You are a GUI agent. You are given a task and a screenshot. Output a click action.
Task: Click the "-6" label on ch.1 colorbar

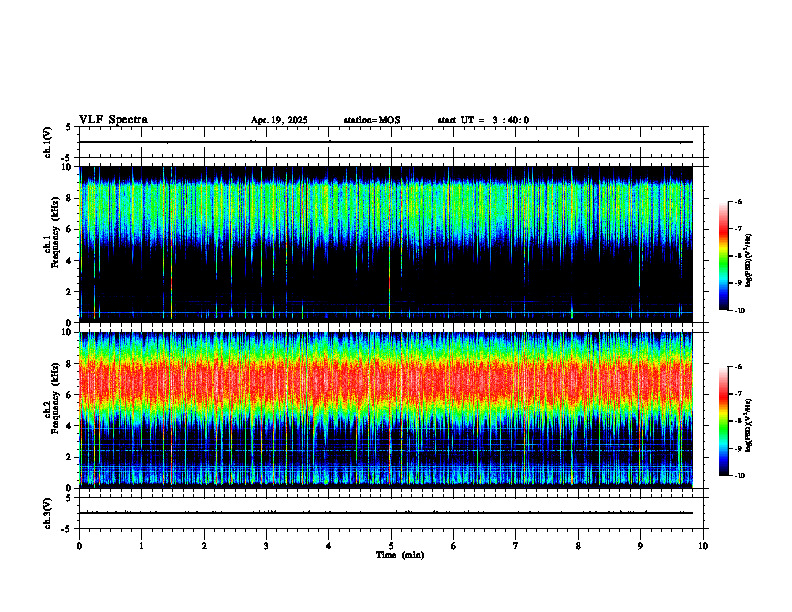(x=738, y=201)
